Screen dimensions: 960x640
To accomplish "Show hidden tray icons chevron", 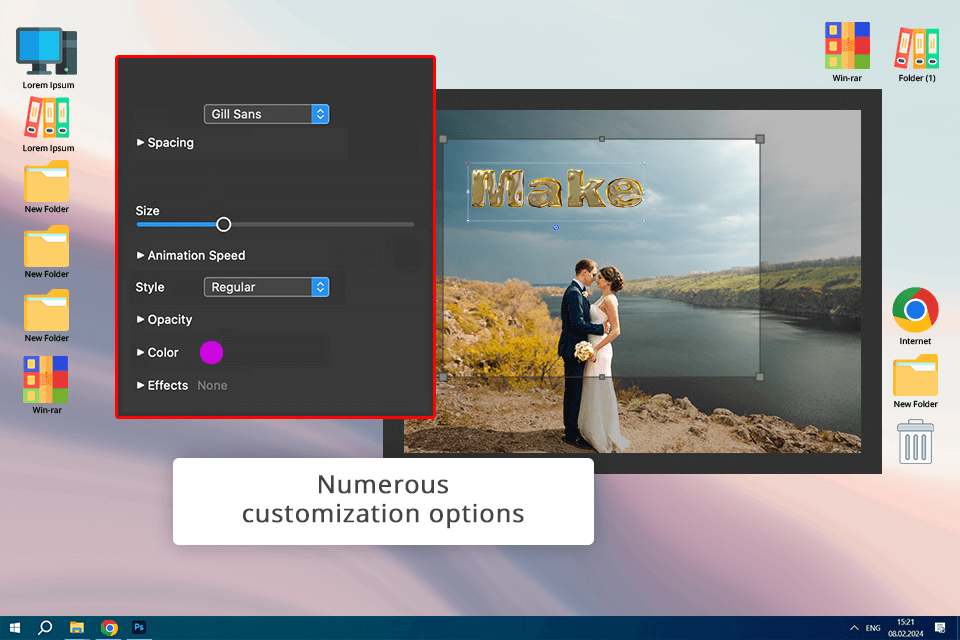I will coord(853,628).
